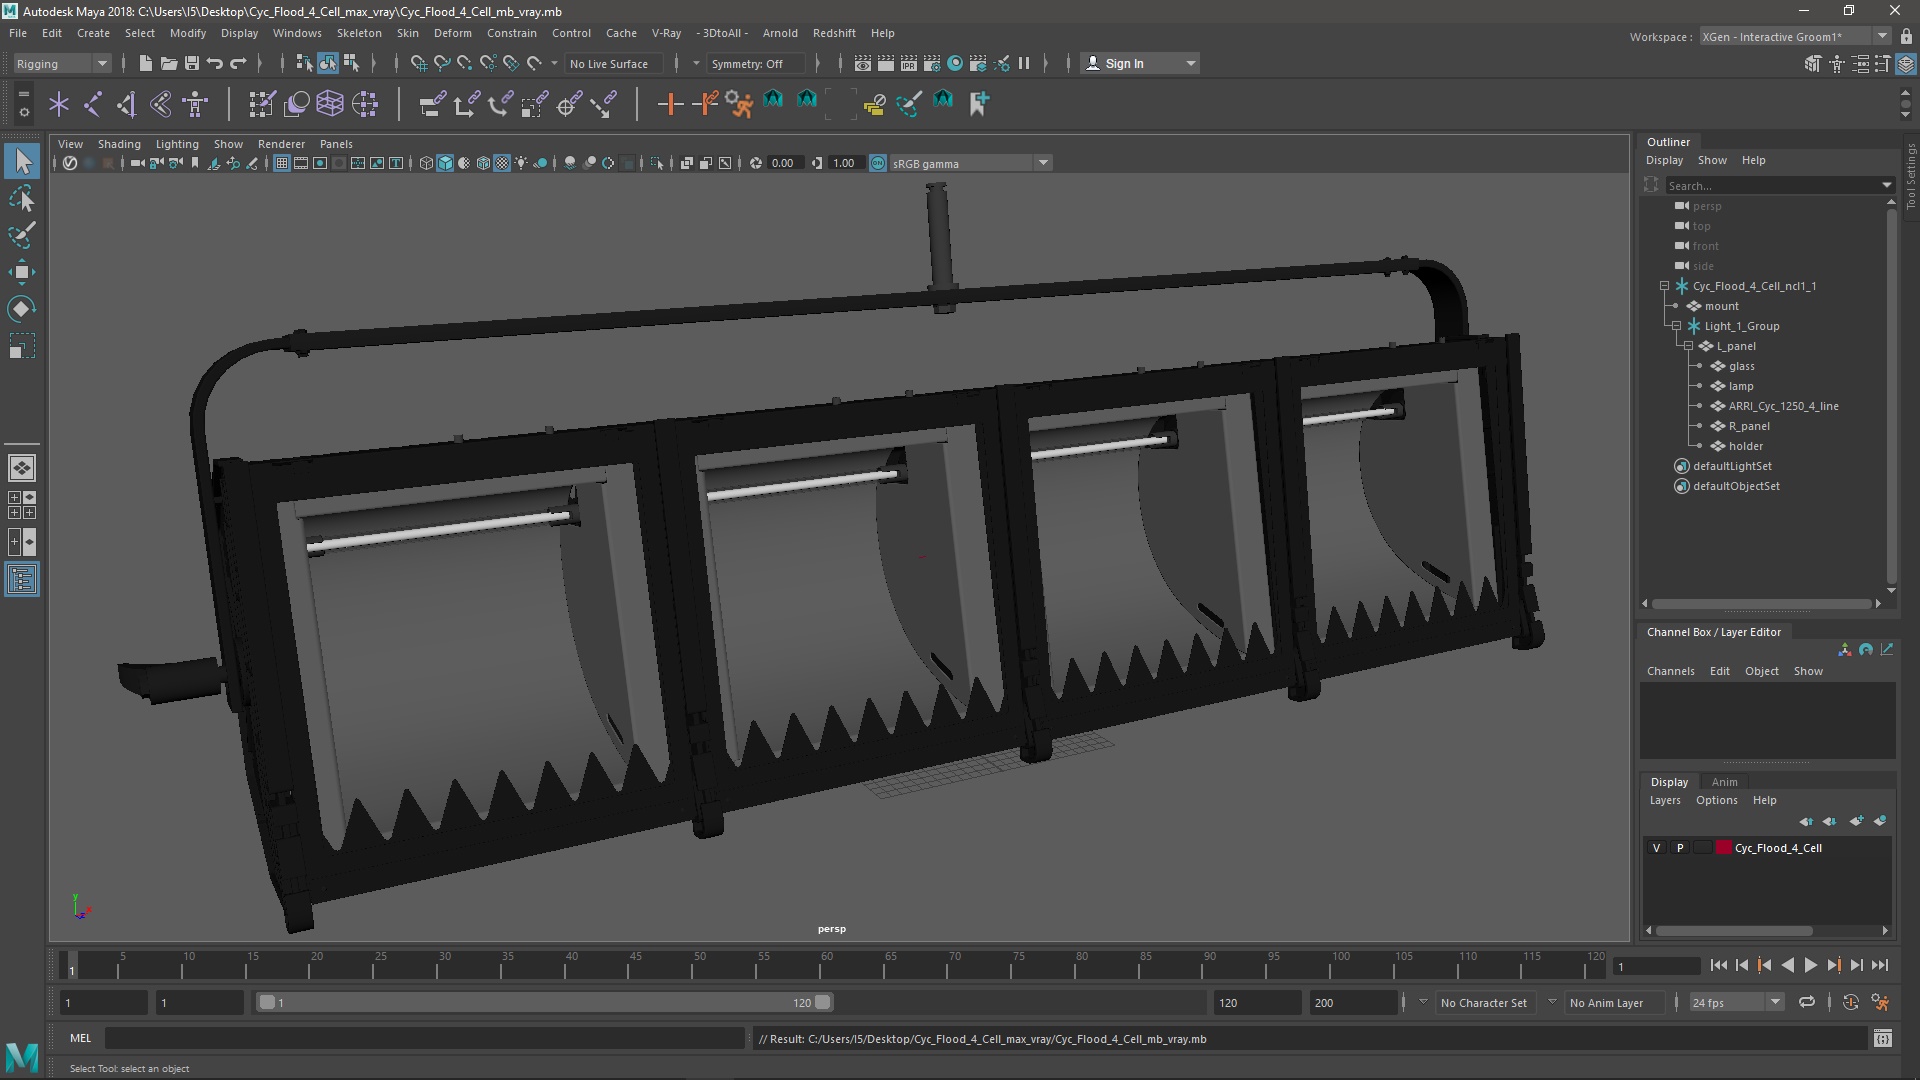Image resolution: width=1920 pixels, height=1080 pixels.
Task: Toggle Auto Keyframe icon
Action: 1851,1002
